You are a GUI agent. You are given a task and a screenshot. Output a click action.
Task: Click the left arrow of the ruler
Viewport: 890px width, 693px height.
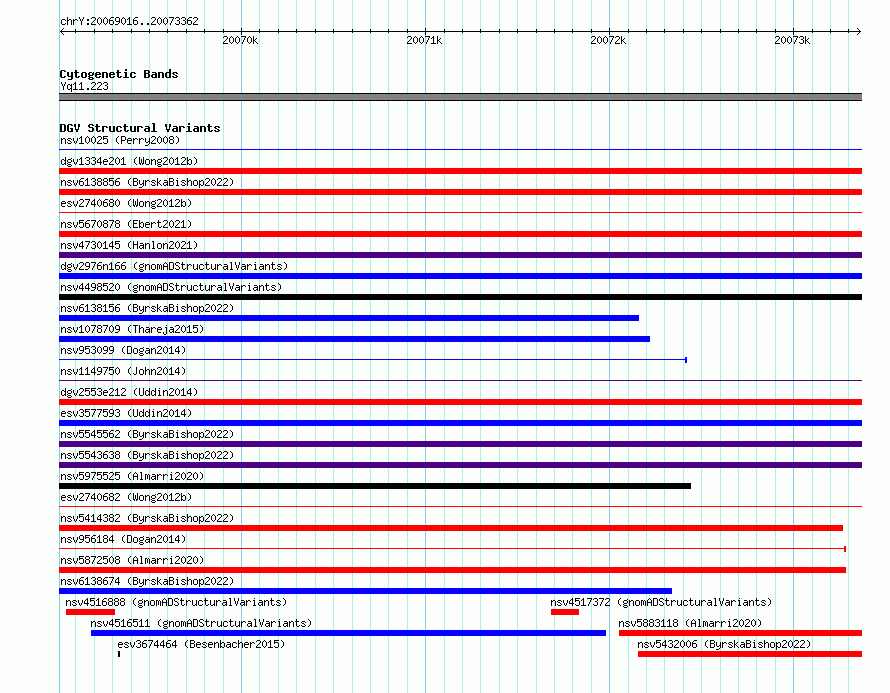click(62, 31)
